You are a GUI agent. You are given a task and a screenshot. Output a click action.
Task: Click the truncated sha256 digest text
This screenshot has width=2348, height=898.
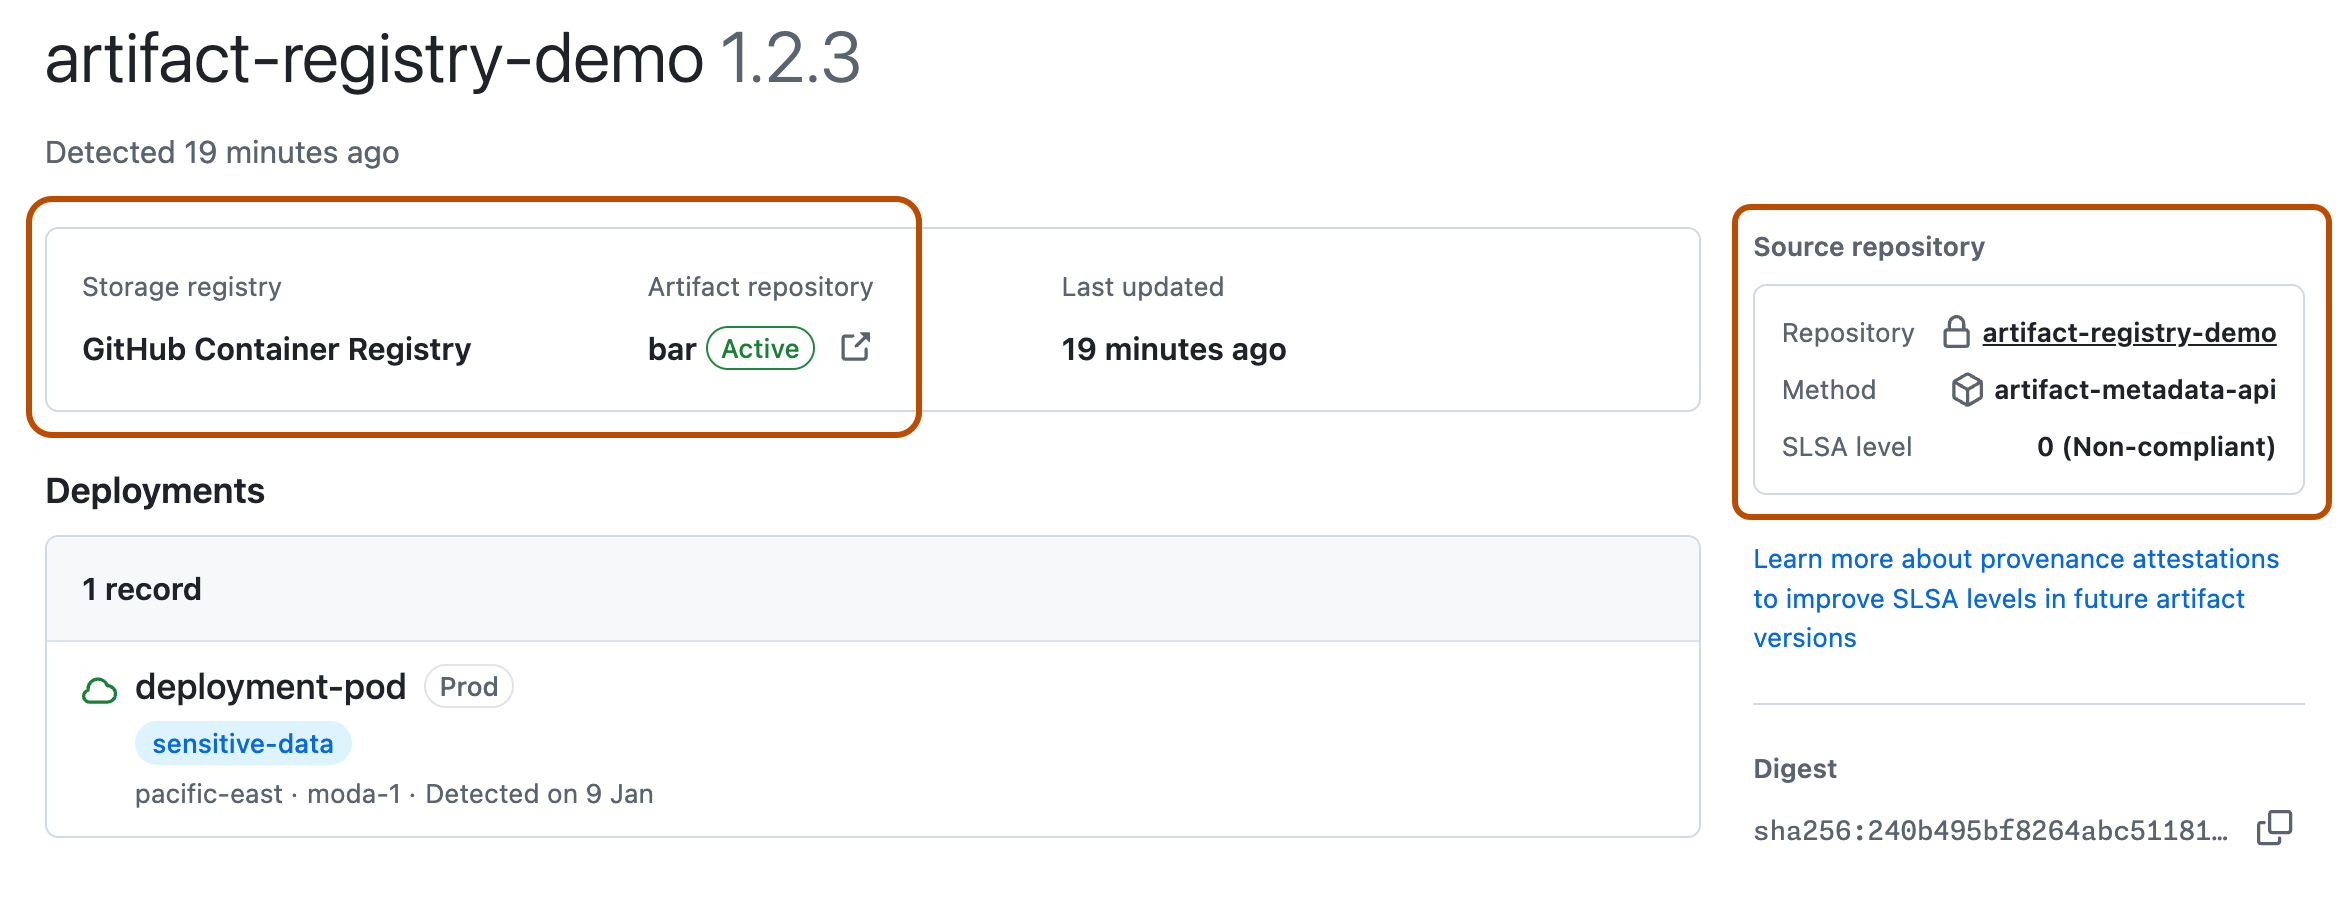pos(1989,830)
